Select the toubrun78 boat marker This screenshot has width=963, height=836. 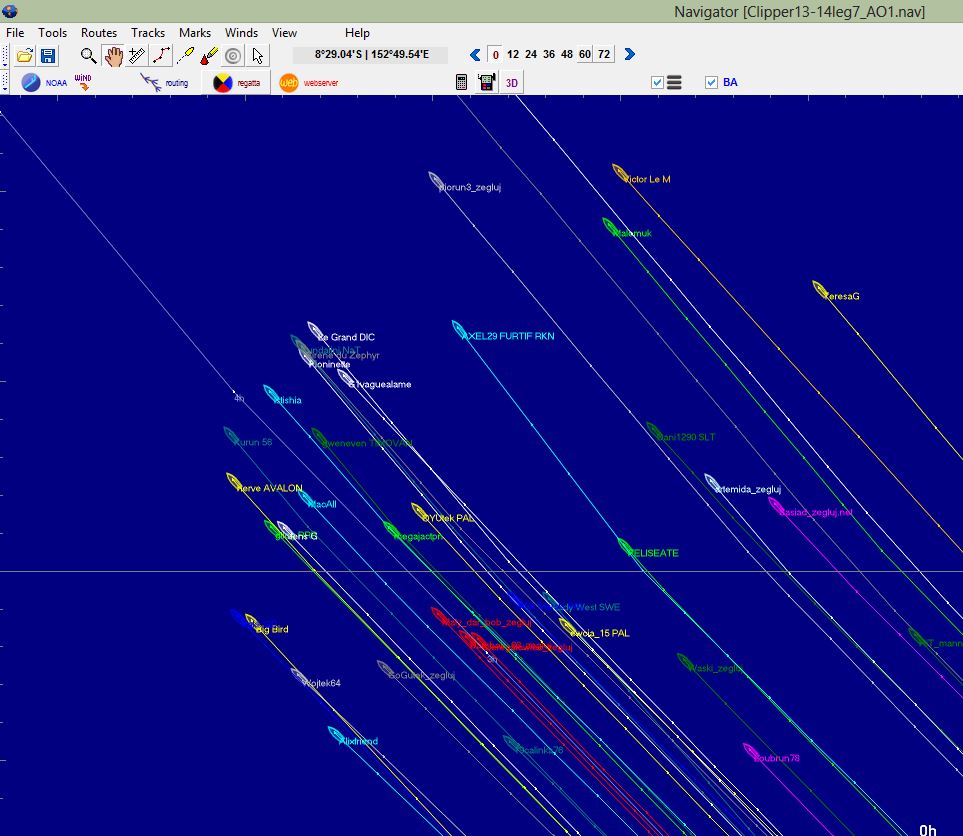[x=751, y=752]
